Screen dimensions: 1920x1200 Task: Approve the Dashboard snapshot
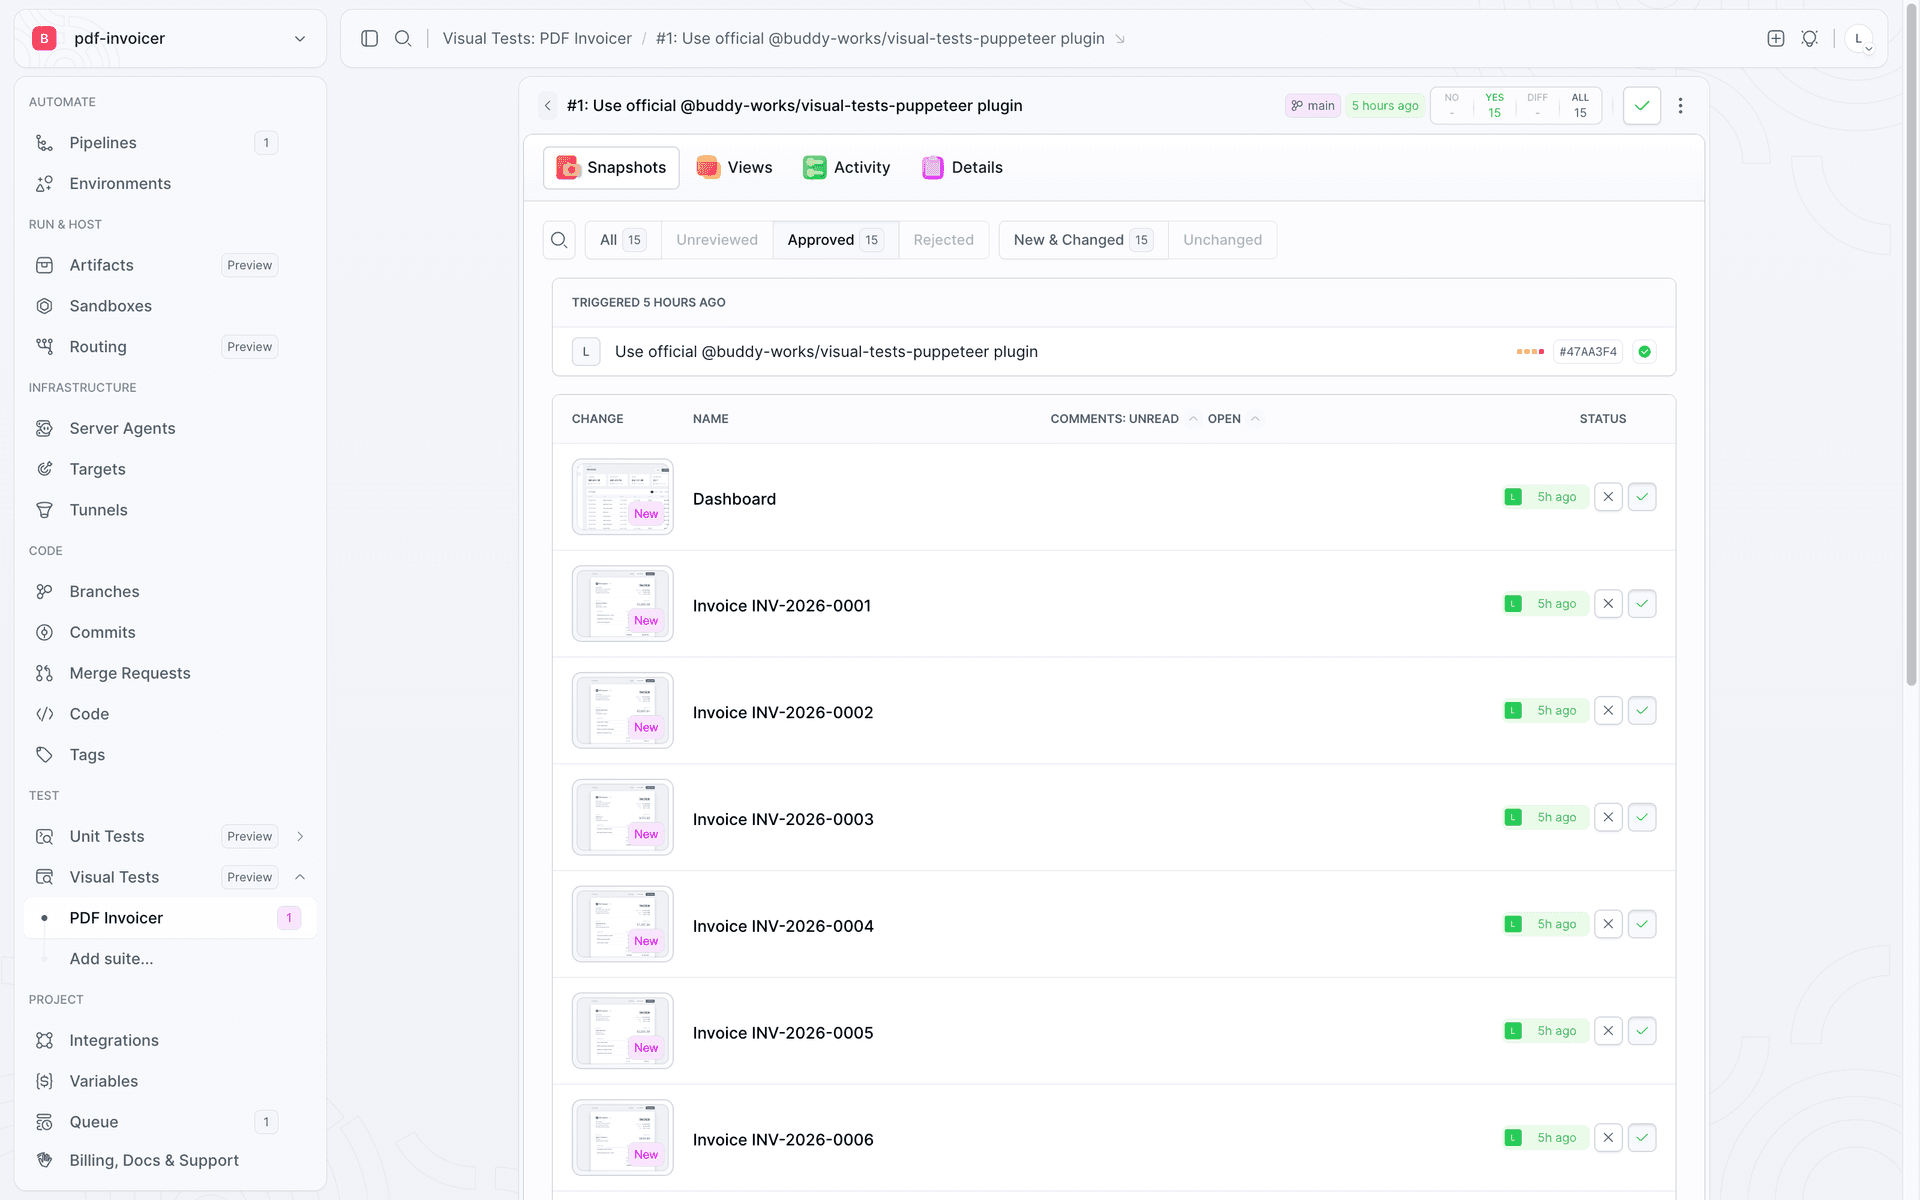(1642, 497)
